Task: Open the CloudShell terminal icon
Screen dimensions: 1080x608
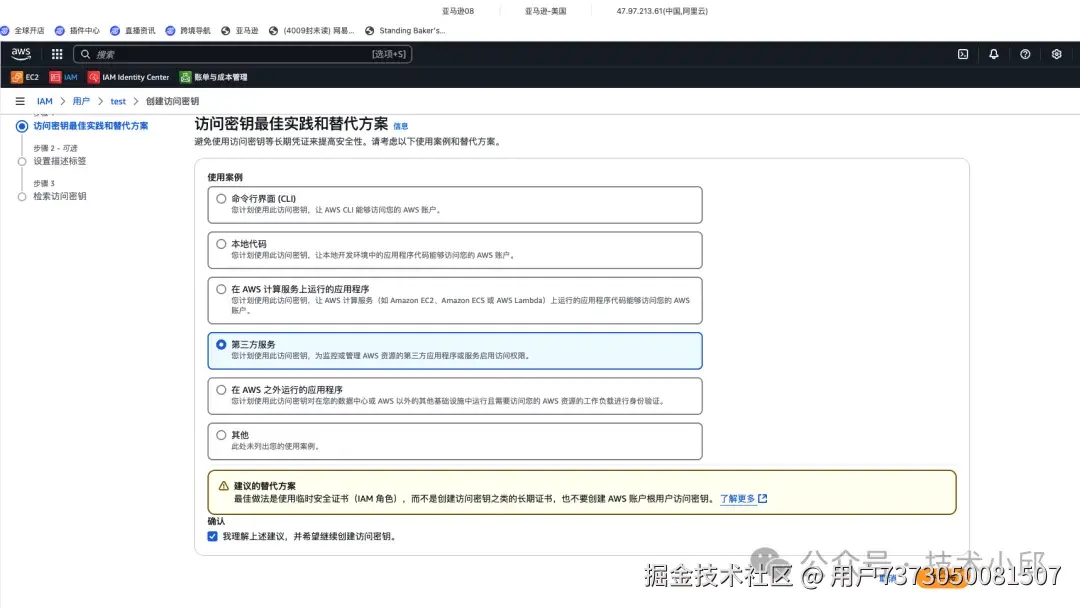Action: [963, 54]
